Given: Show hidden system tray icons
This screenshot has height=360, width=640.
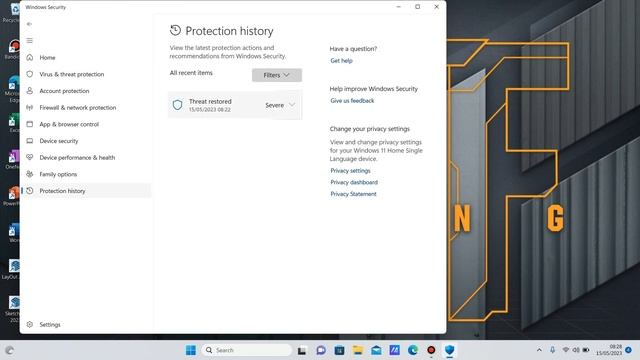Looking at the screenshot, I should point(539,350).
